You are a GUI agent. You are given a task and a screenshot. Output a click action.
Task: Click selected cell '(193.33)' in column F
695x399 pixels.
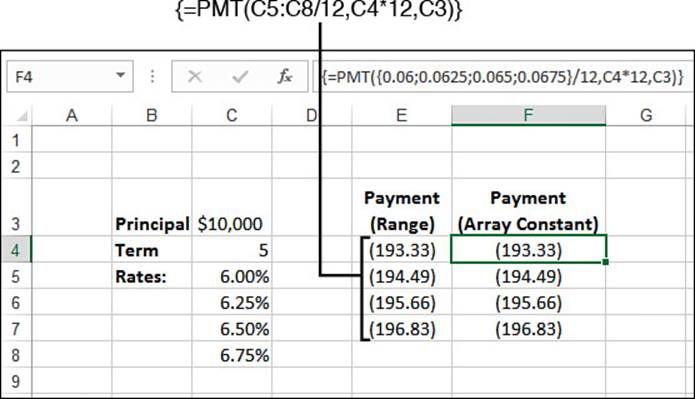click(x=528, y=250)
